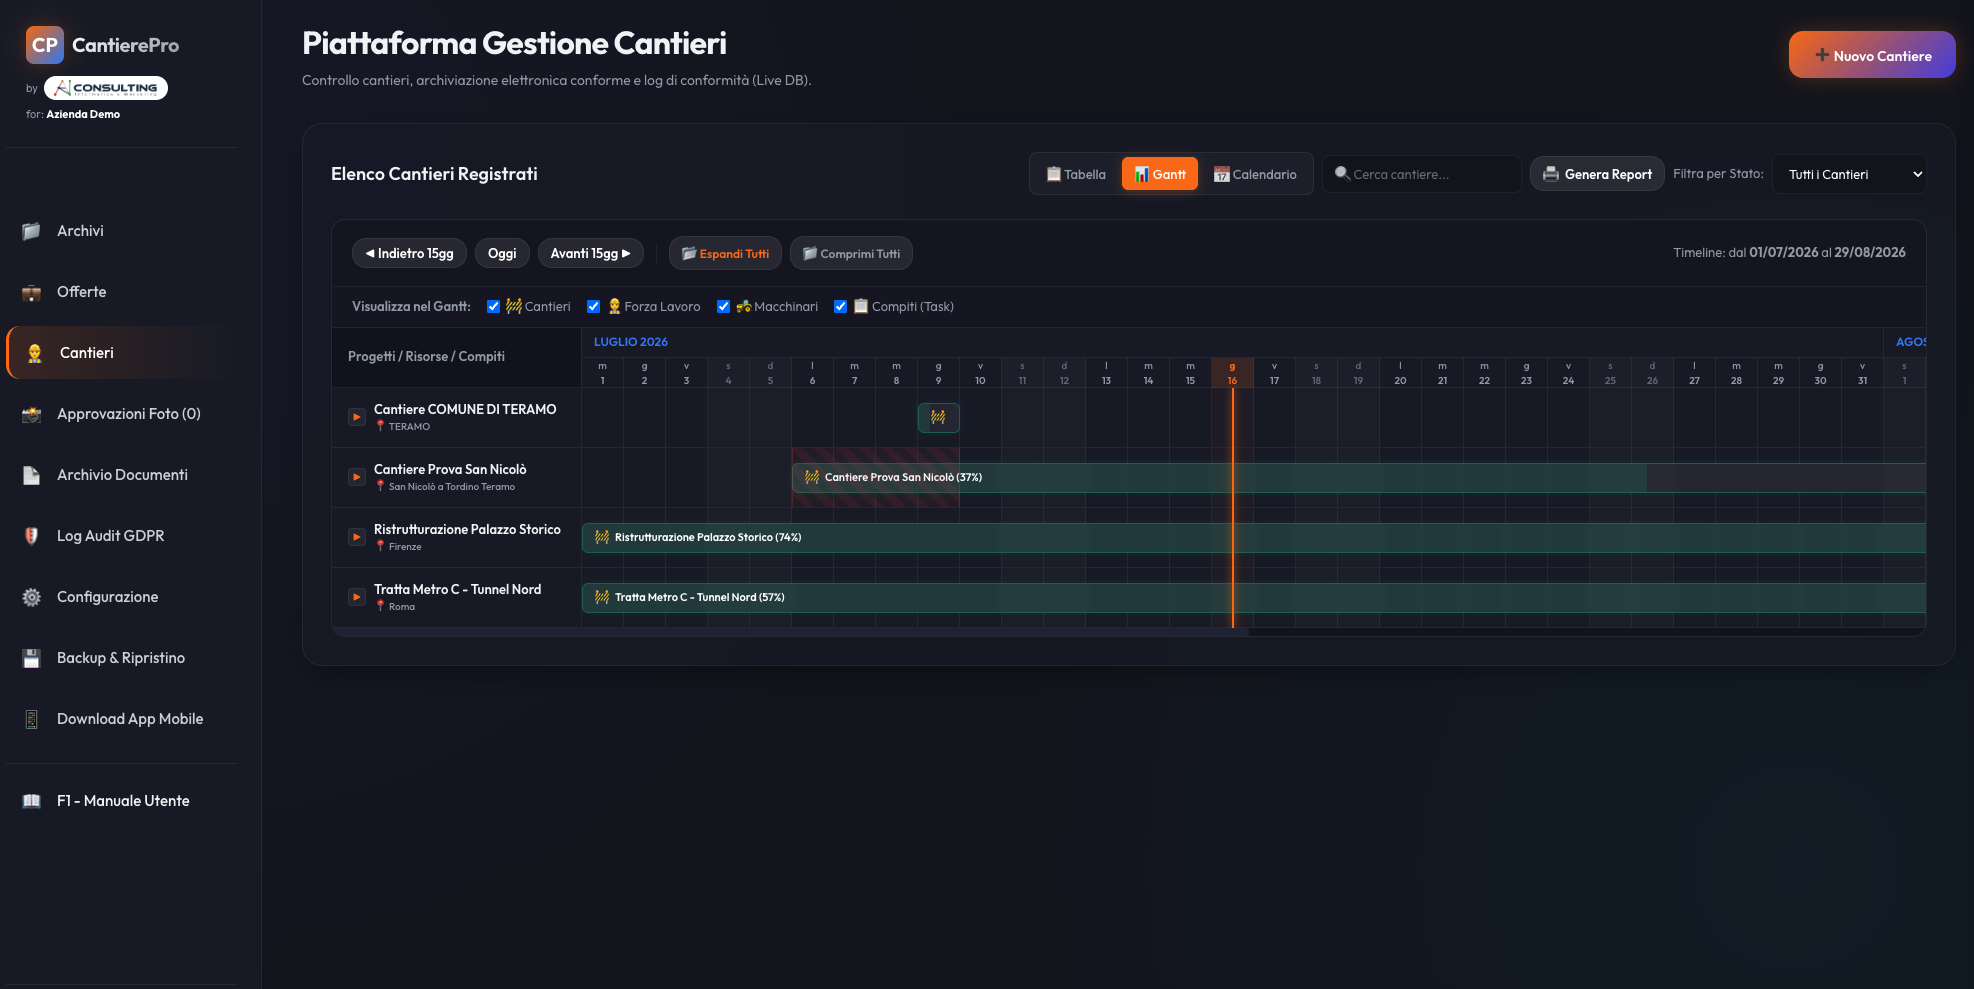Click the F1 Manuale Utente book icon

point(32,801)
